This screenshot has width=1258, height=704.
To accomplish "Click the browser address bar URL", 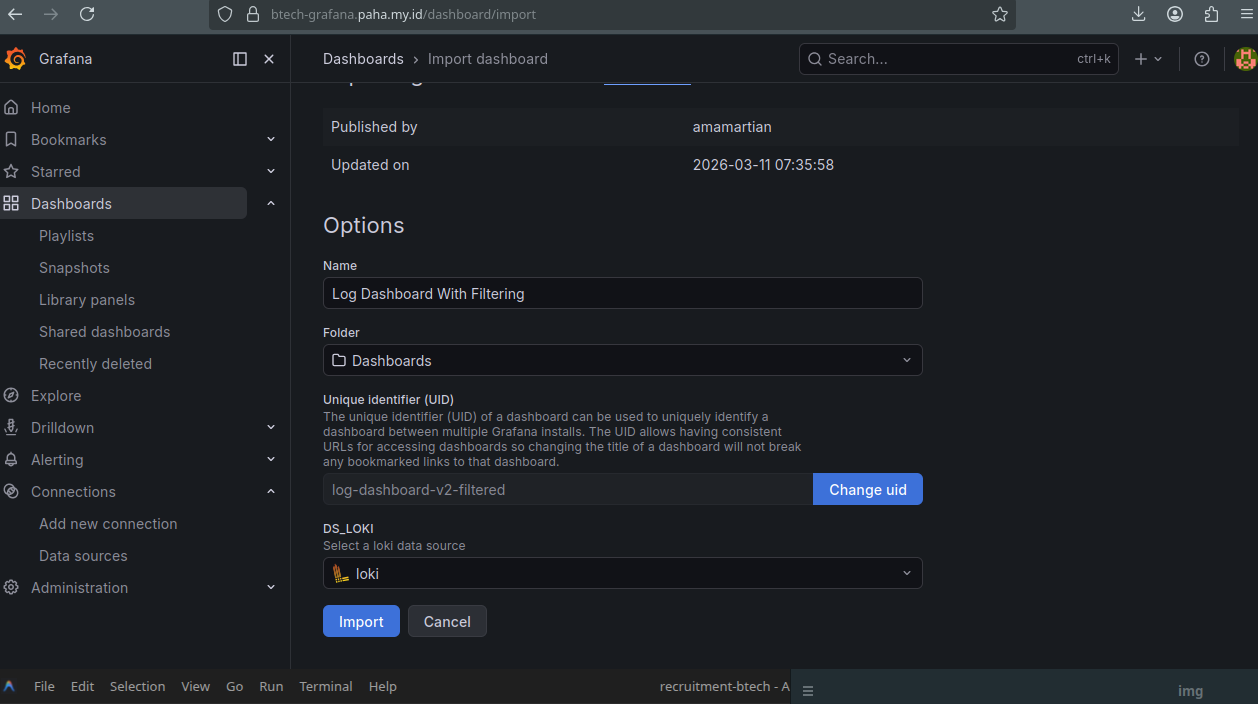I will (x=403, y=14).
